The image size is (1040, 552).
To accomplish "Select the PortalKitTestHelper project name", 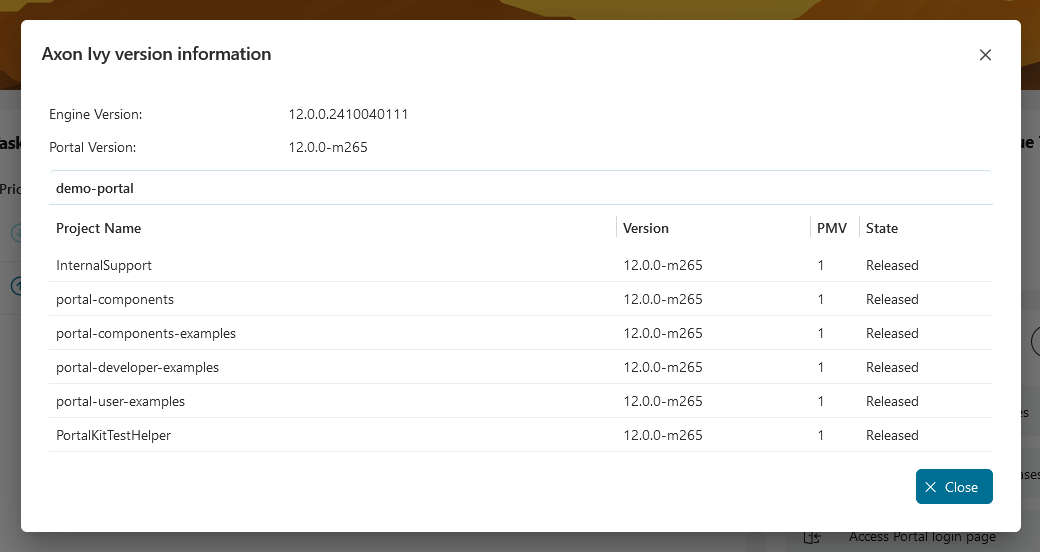I will [x=113, y=435].
